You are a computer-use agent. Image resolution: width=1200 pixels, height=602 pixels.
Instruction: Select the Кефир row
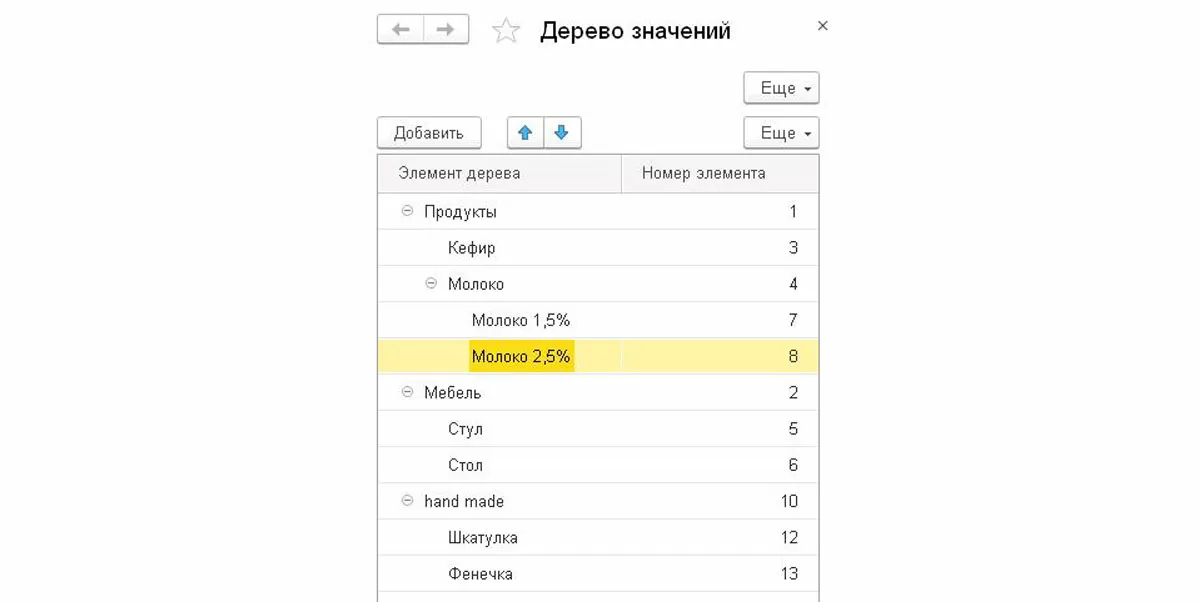click(472, 248)
